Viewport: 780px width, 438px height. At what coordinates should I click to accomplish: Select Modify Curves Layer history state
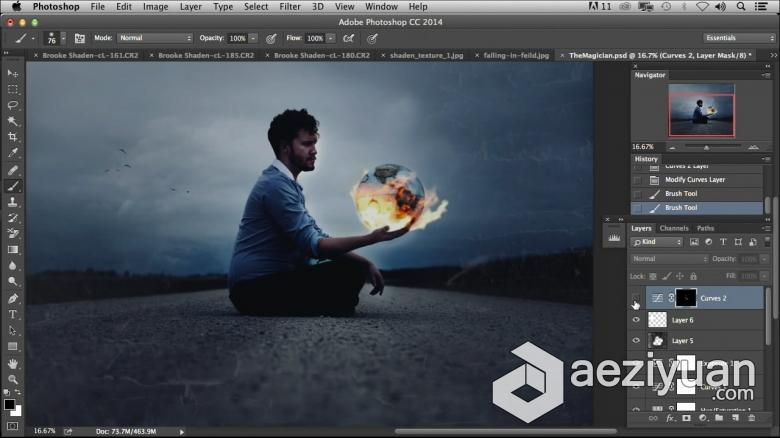(x=696, y=180)
